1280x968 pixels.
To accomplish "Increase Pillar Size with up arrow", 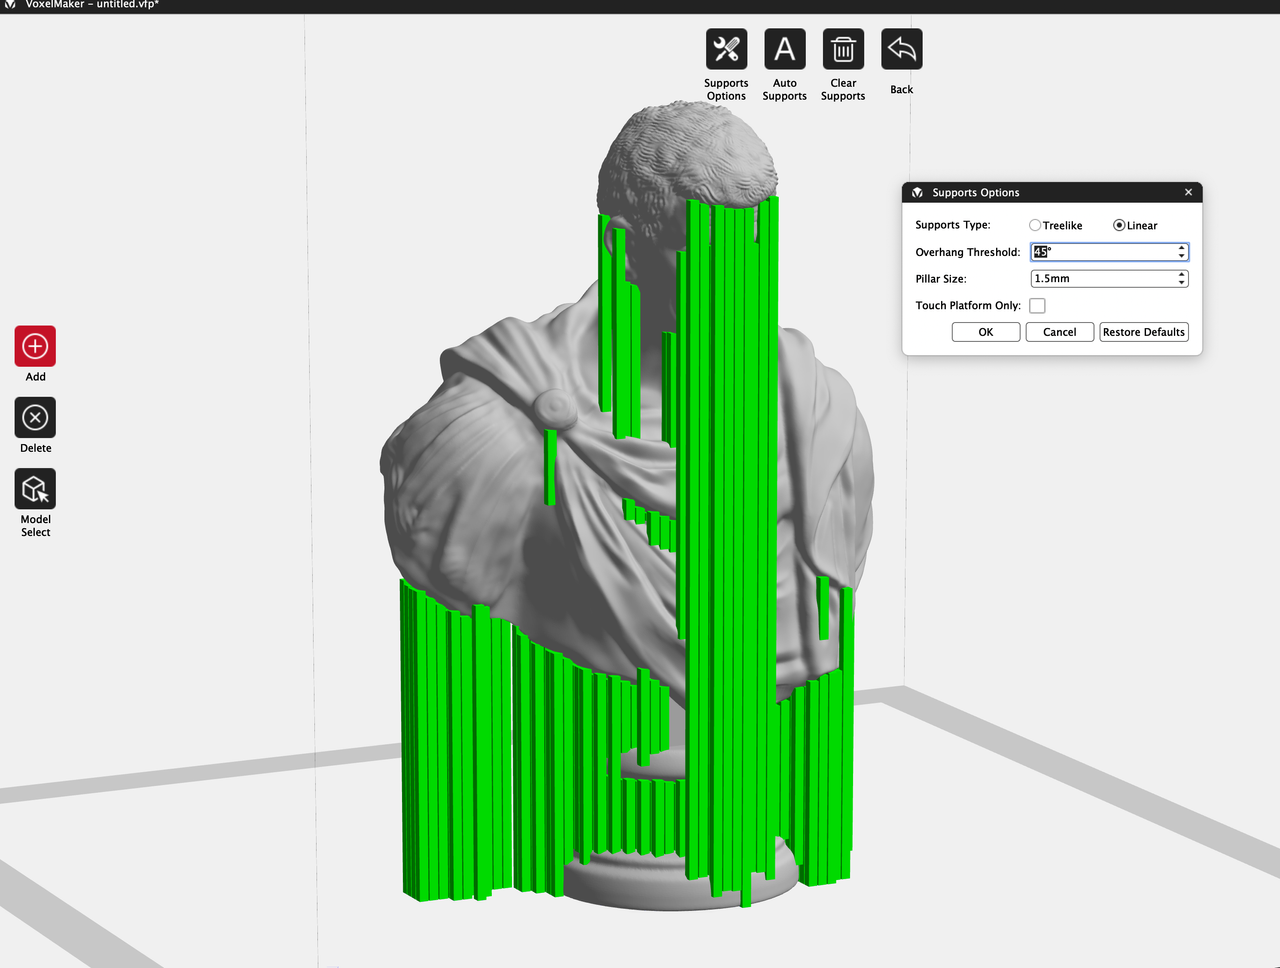I will coord(1182,275).
